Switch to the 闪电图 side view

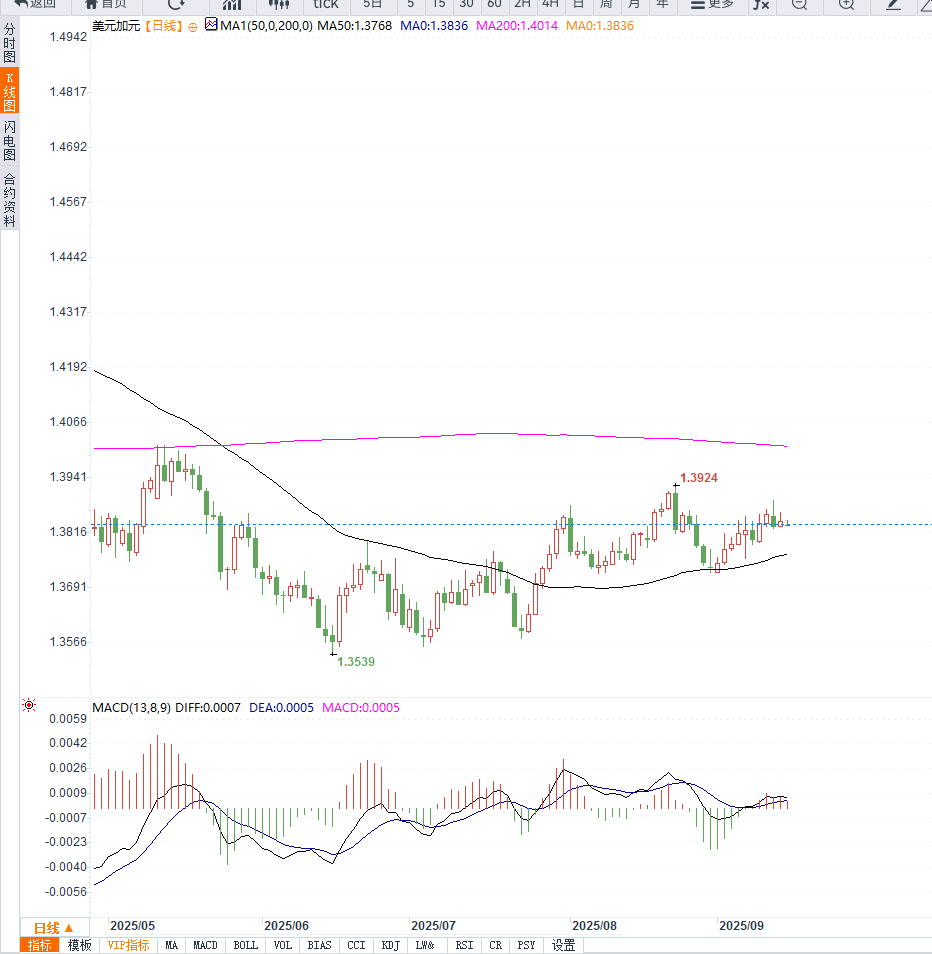click(x=10, y=140)
